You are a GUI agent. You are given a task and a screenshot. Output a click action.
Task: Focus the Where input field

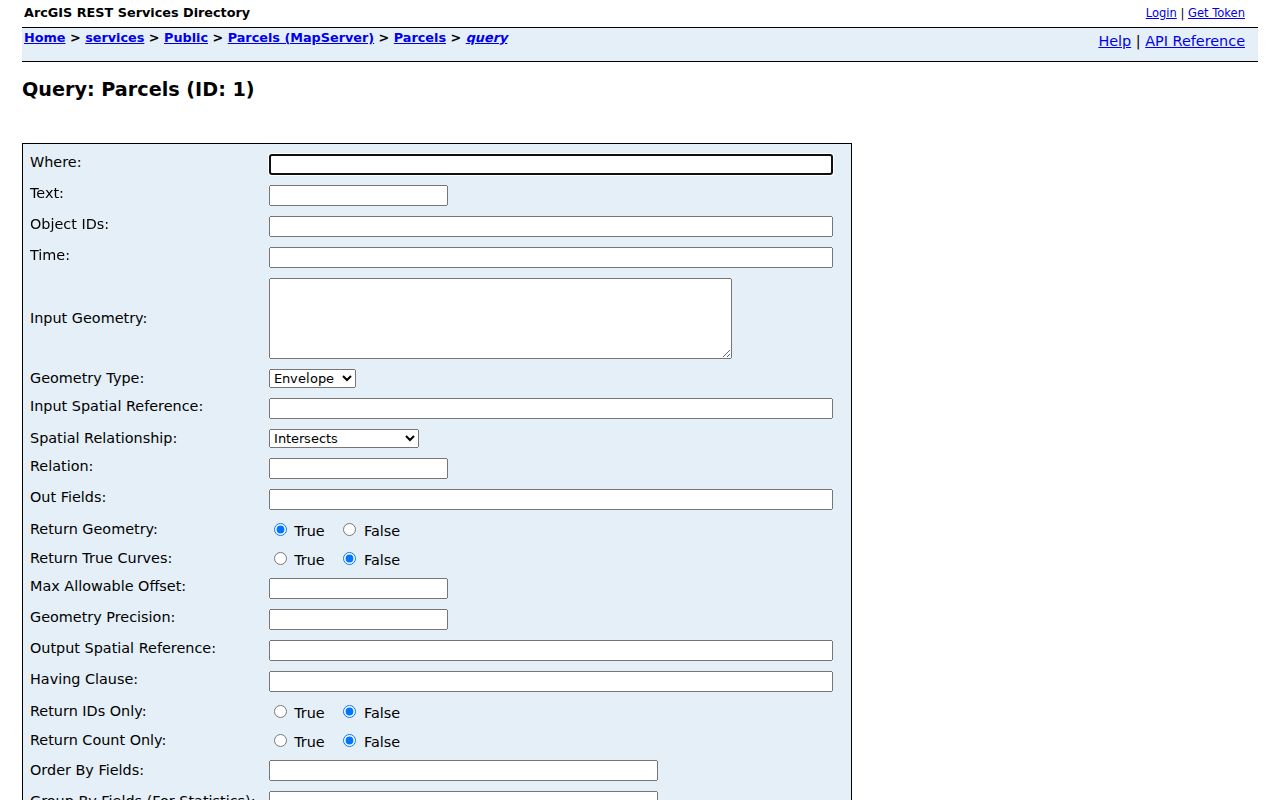pyautogui.click(x=551, y=165)
